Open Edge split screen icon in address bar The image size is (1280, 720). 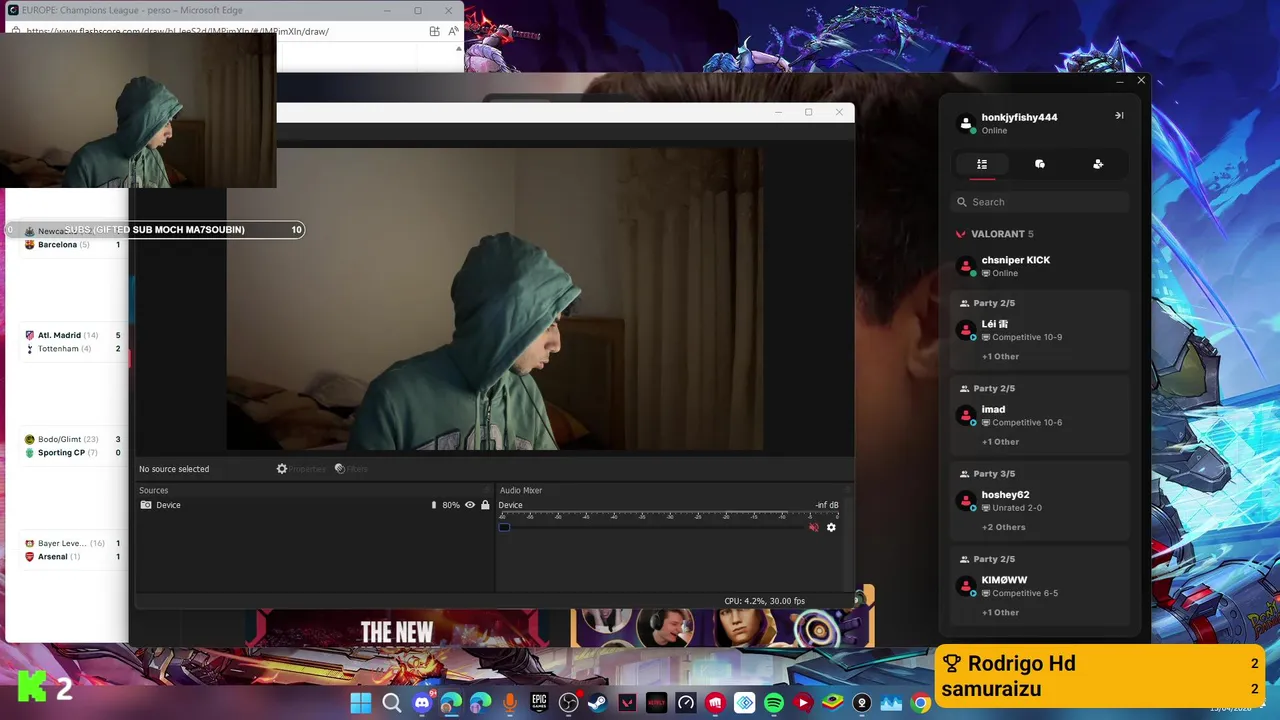coord(434,31)
